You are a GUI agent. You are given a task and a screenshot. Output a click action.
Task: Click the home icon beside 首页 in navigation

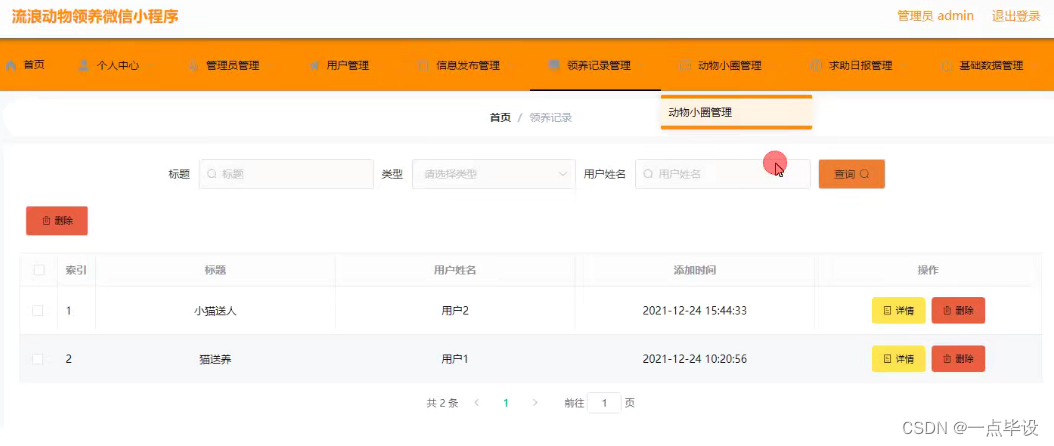click(x=11, y=66)
